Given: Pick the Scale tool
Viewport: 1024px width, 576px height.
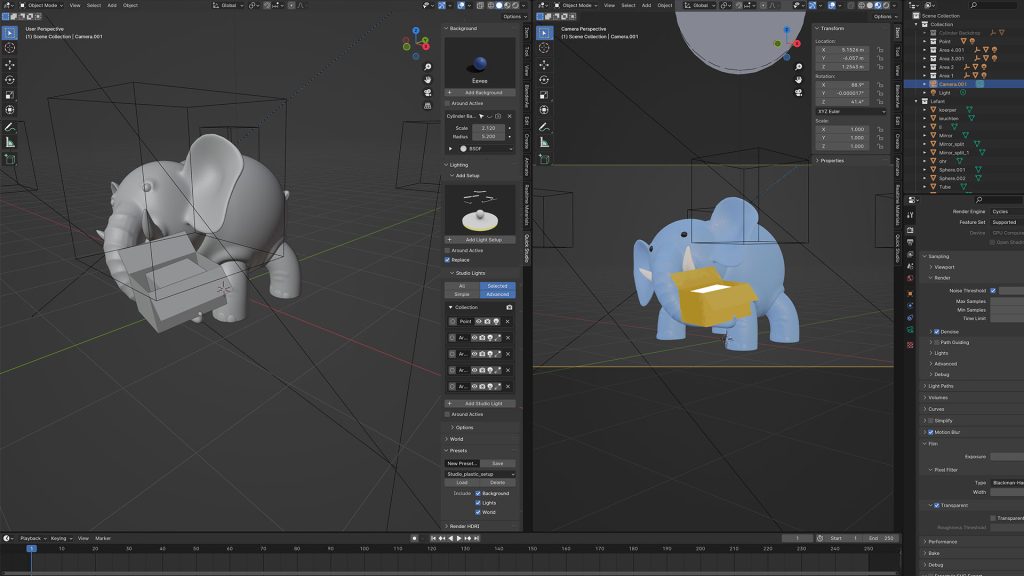Looking at the screenshot, I should (10, 94).
